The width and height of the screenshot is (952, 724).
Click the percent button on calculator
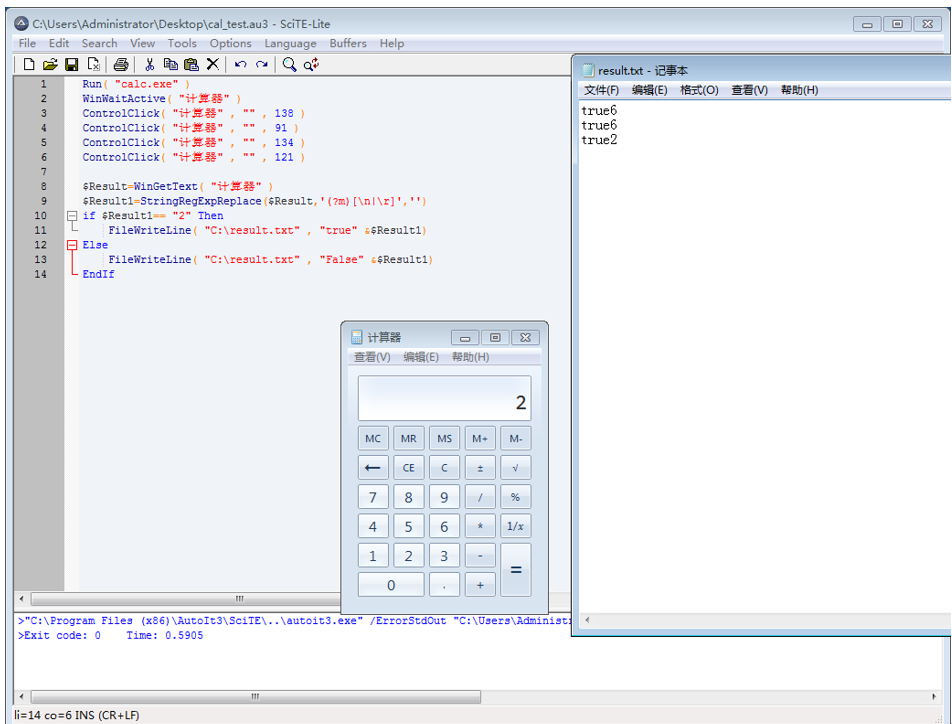pyautogui.click(x=515, y=497)
